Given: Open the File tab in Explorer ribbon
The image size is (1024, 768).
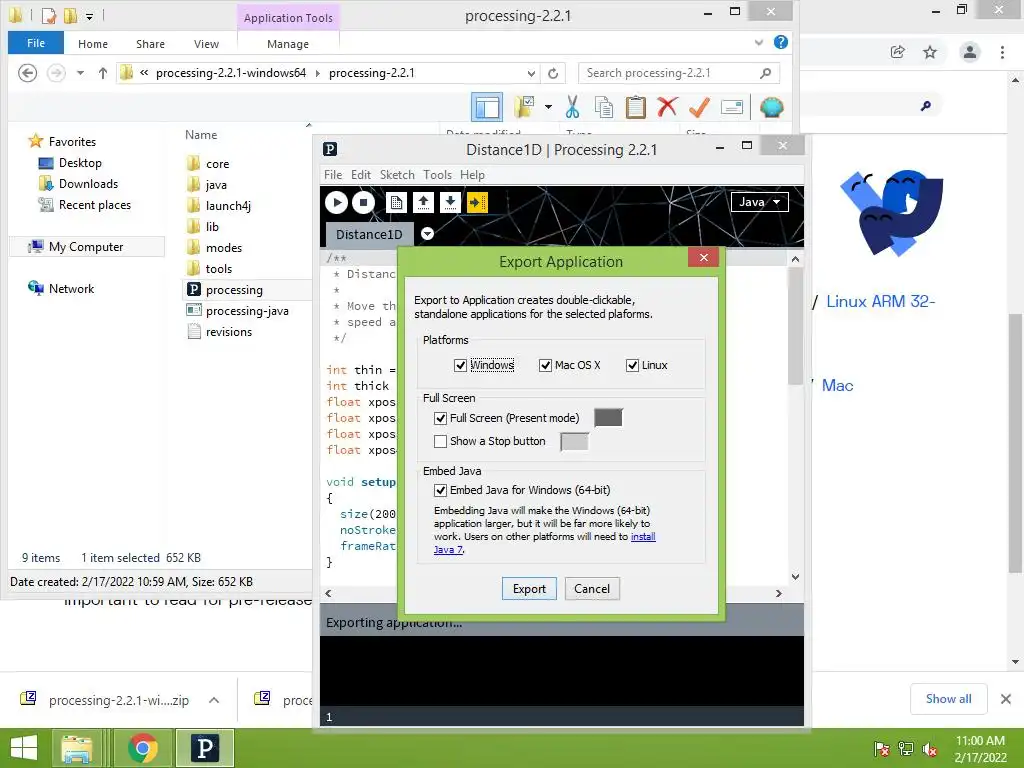Looking at the screenshot, I should tap(36, 43).
